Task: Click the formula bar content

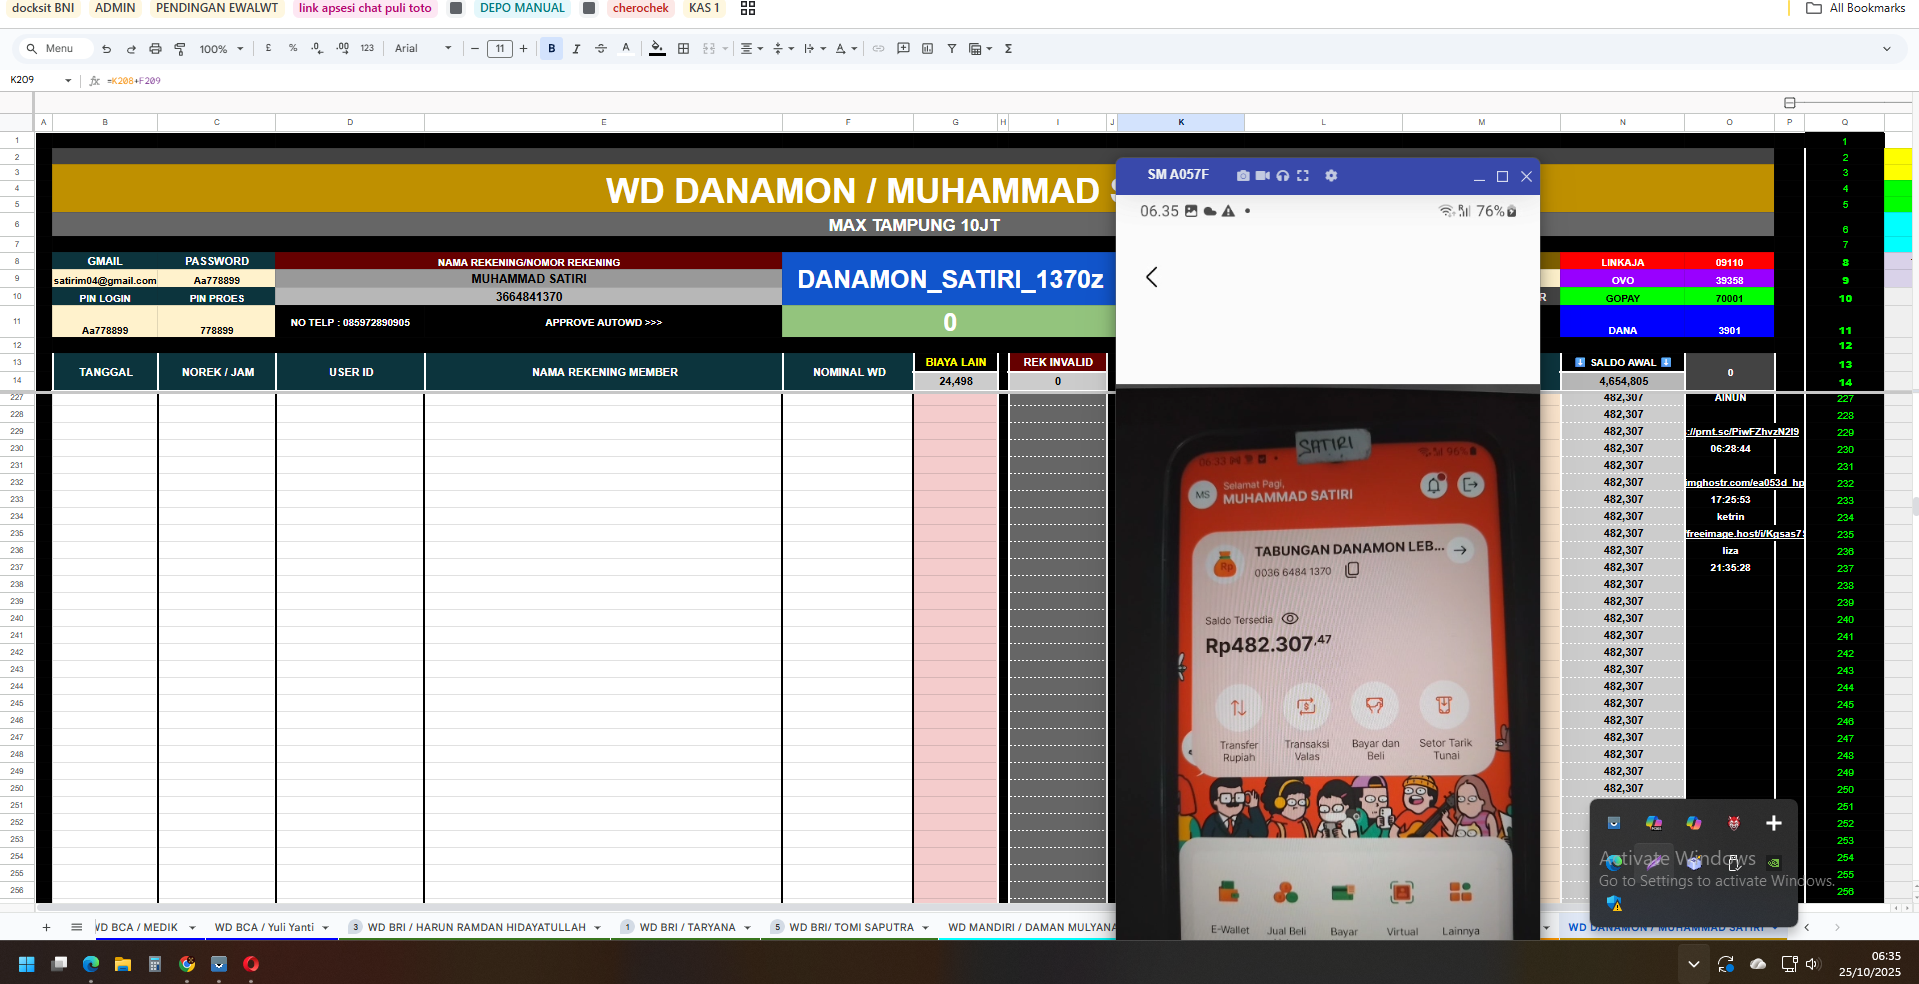Action: pos(134,81)
